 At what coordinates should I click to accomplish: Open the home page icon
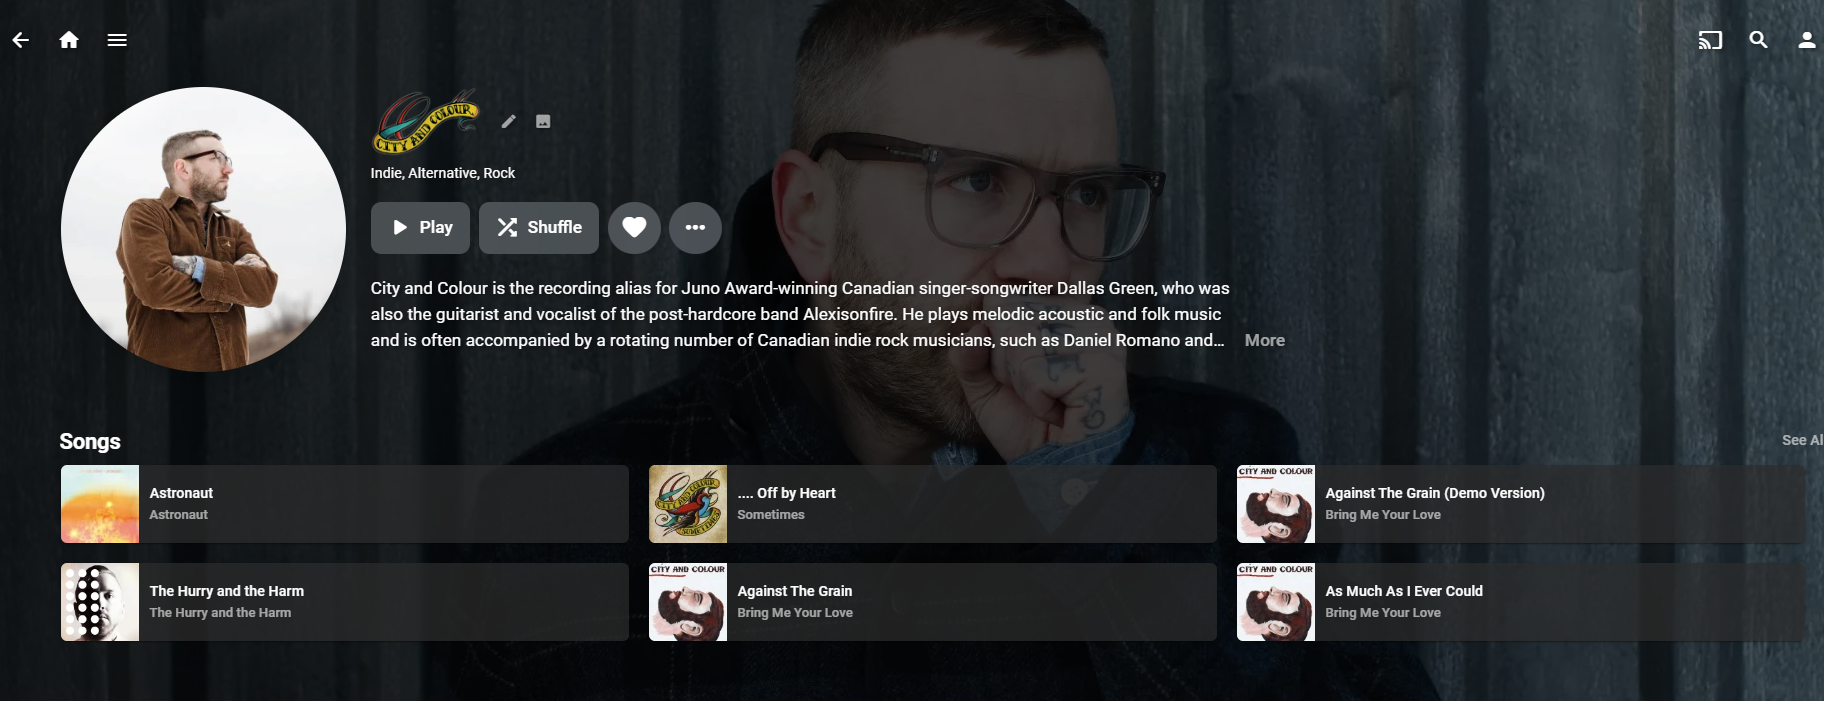pos(69,40)
